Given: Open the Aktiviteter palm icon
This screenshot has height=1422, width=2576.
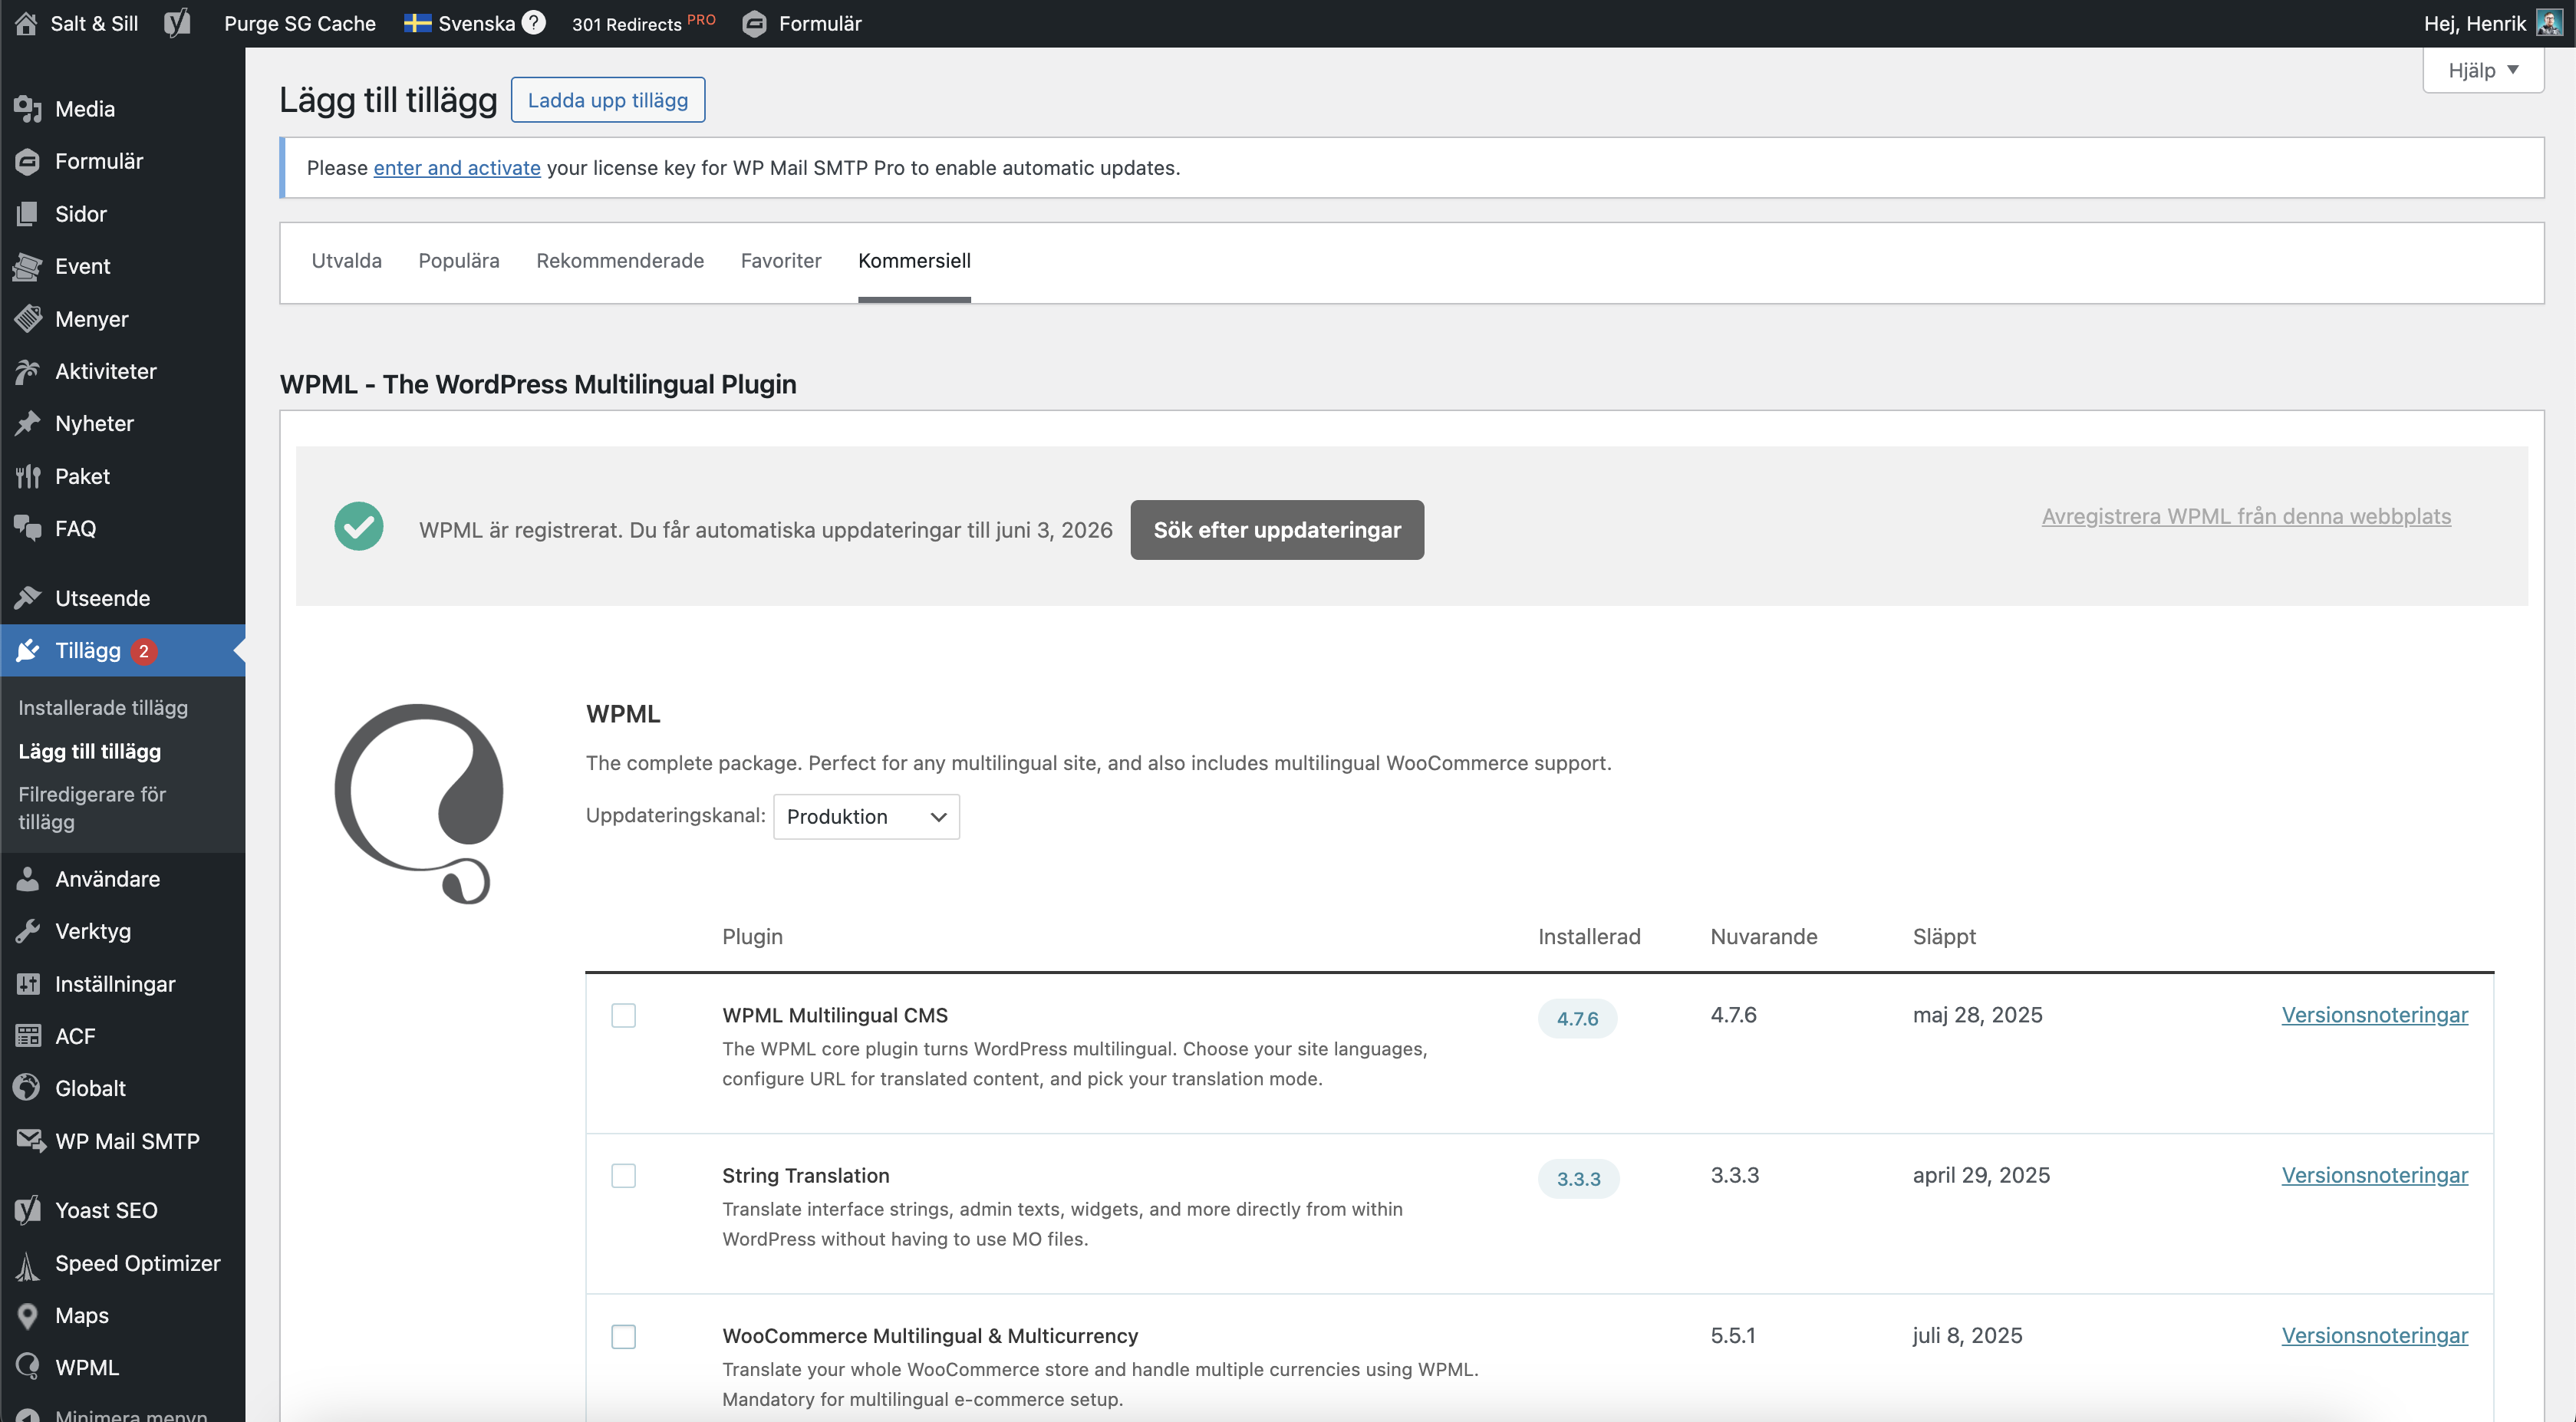Looking at the screenshot, I should click(x=28, y=371).
